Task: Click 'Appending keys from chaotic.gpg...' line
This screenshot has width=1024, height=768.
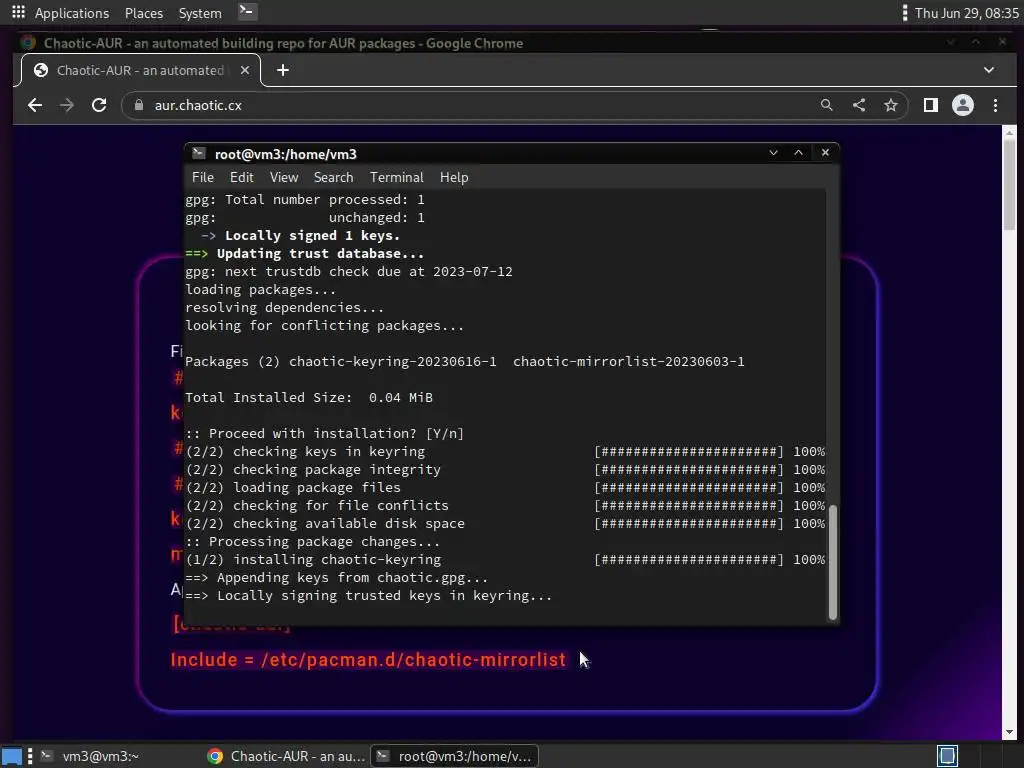Action: (337, 578)
